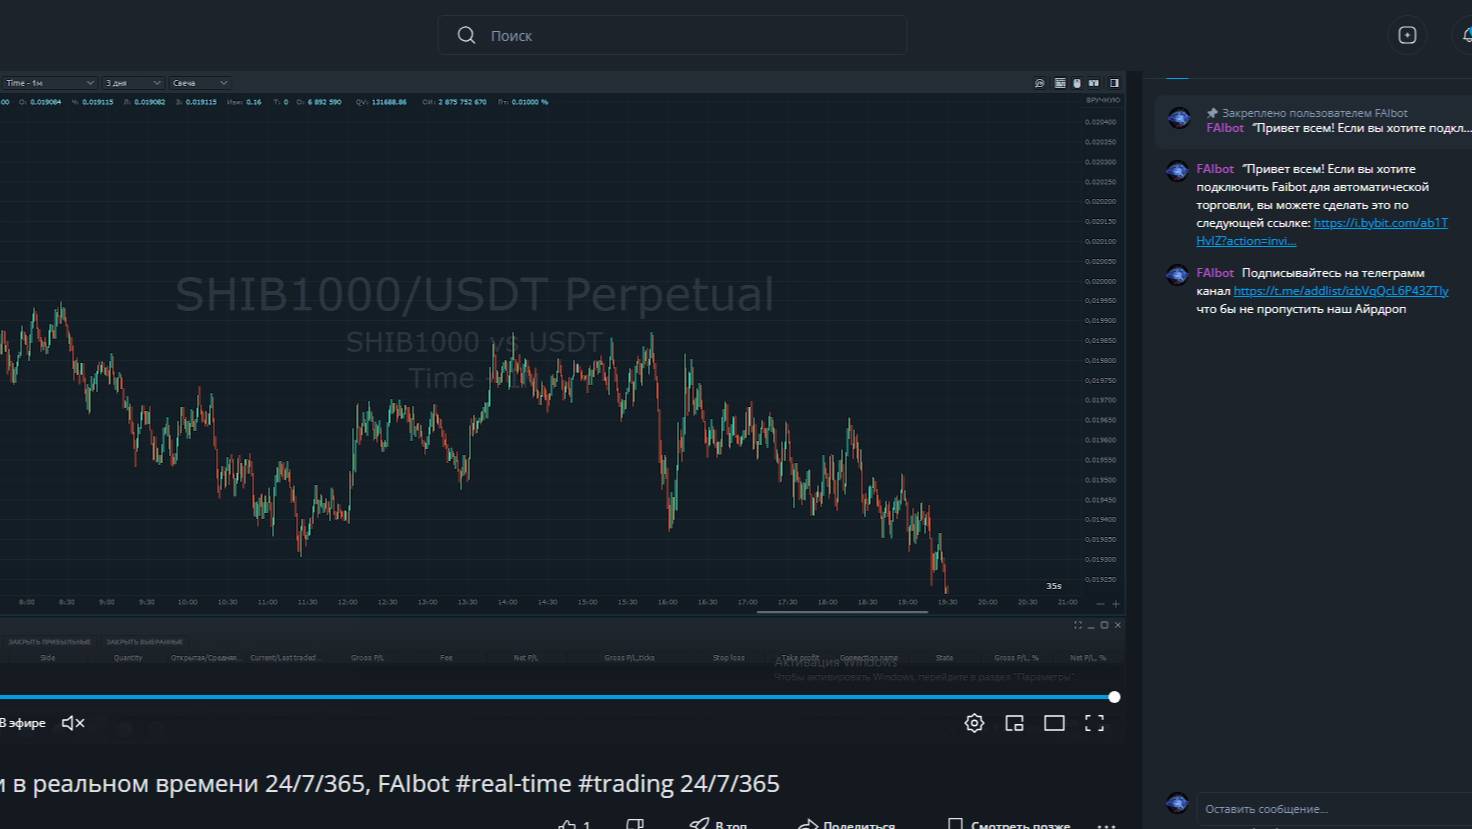
Task: Open the i.bybit.com link in chat
Action: [x=1322, y=232]
